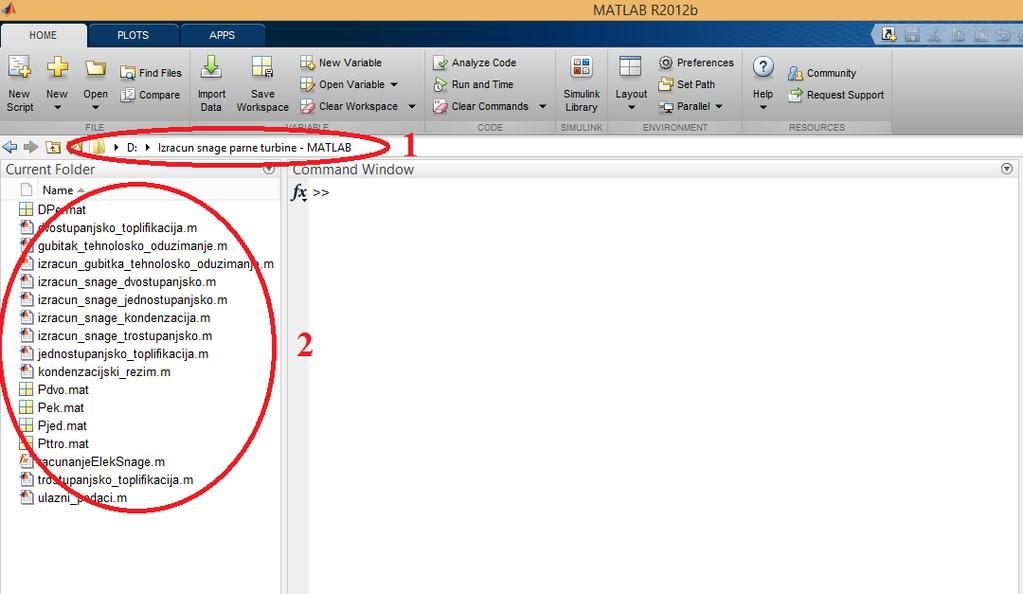This screenshot has height=594, width=1023.
Task: Select file izracun_snage_jednostupanjsko.m
Action: [132, 300]
